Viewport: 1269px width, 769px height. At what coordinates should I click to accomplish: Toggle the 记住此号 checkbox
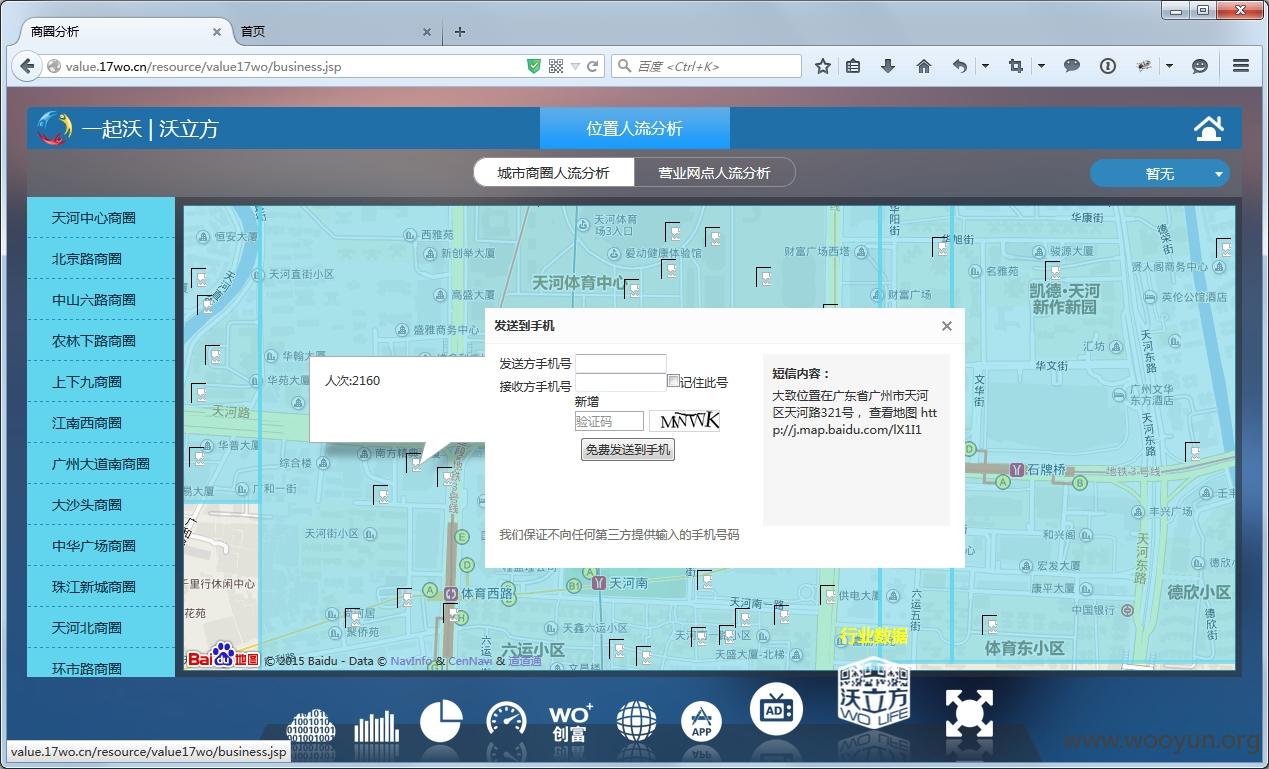point(673,381)
